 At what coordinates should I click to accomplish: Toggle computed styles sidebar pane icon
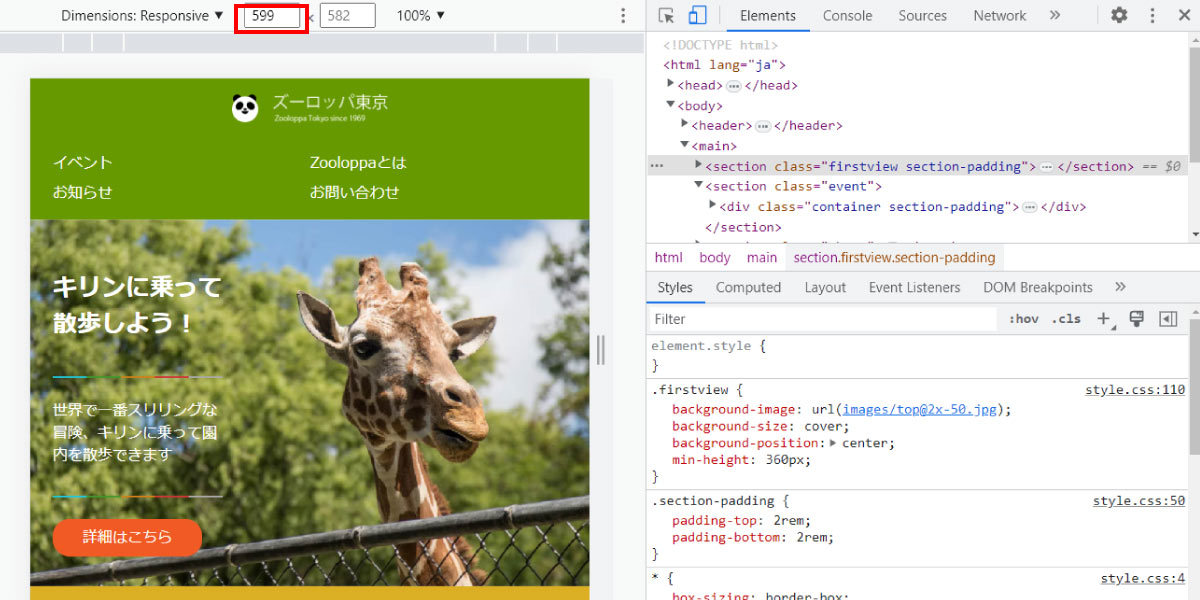1167,319
